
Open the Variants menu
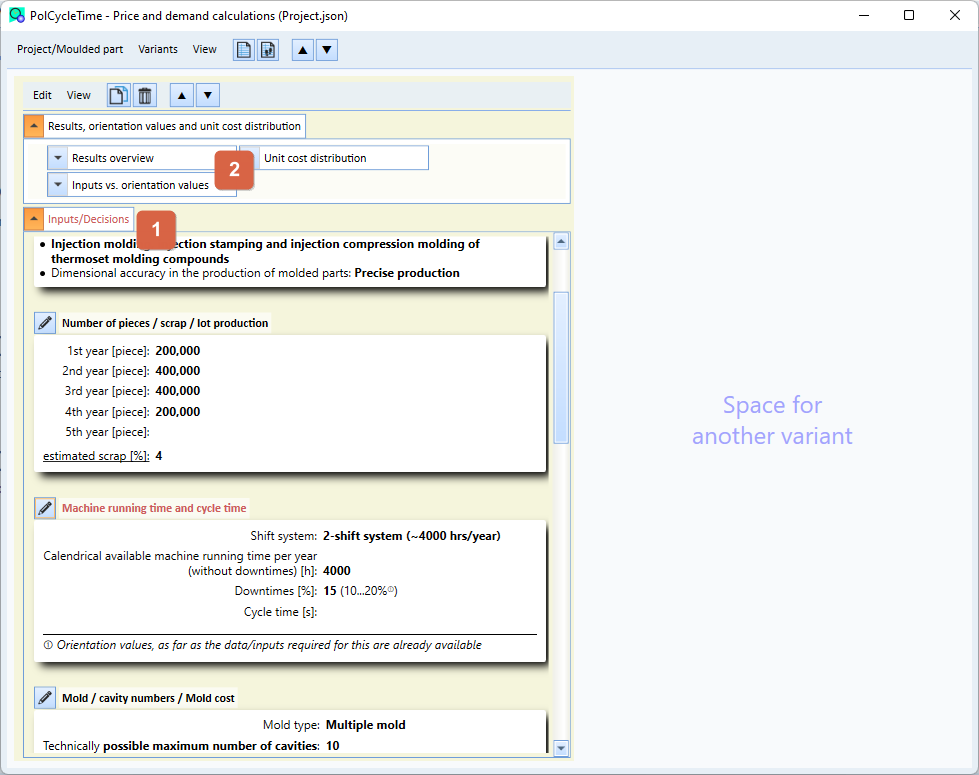tap(158, 49)
